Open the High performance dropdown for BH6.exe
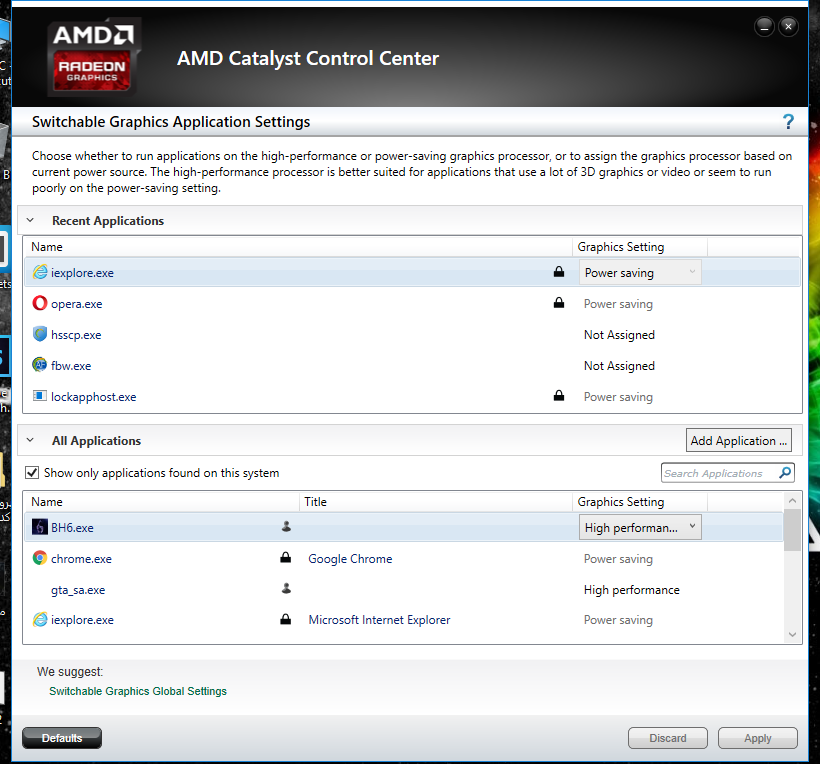The width and height of the screenshot is (820, 764). (640, 527)
